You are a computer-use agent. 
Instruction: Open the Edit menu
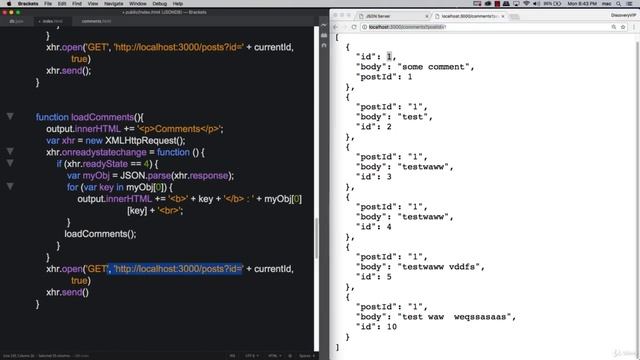(62, 4)
